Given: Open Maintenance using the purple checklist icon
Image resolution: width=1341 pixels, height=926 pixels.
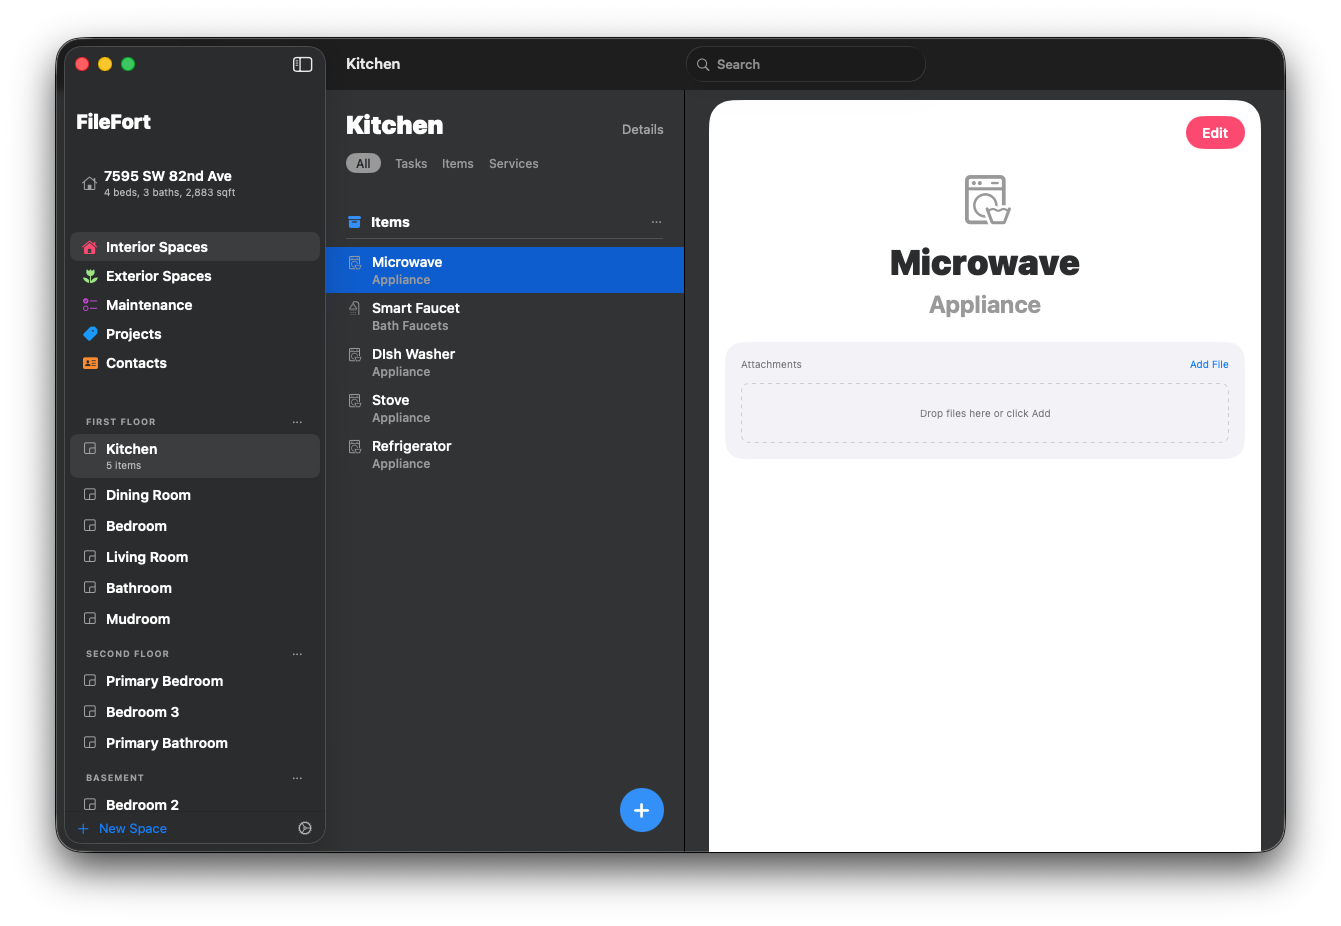Looking at the screenshot, I should click(x=89, y=304).
